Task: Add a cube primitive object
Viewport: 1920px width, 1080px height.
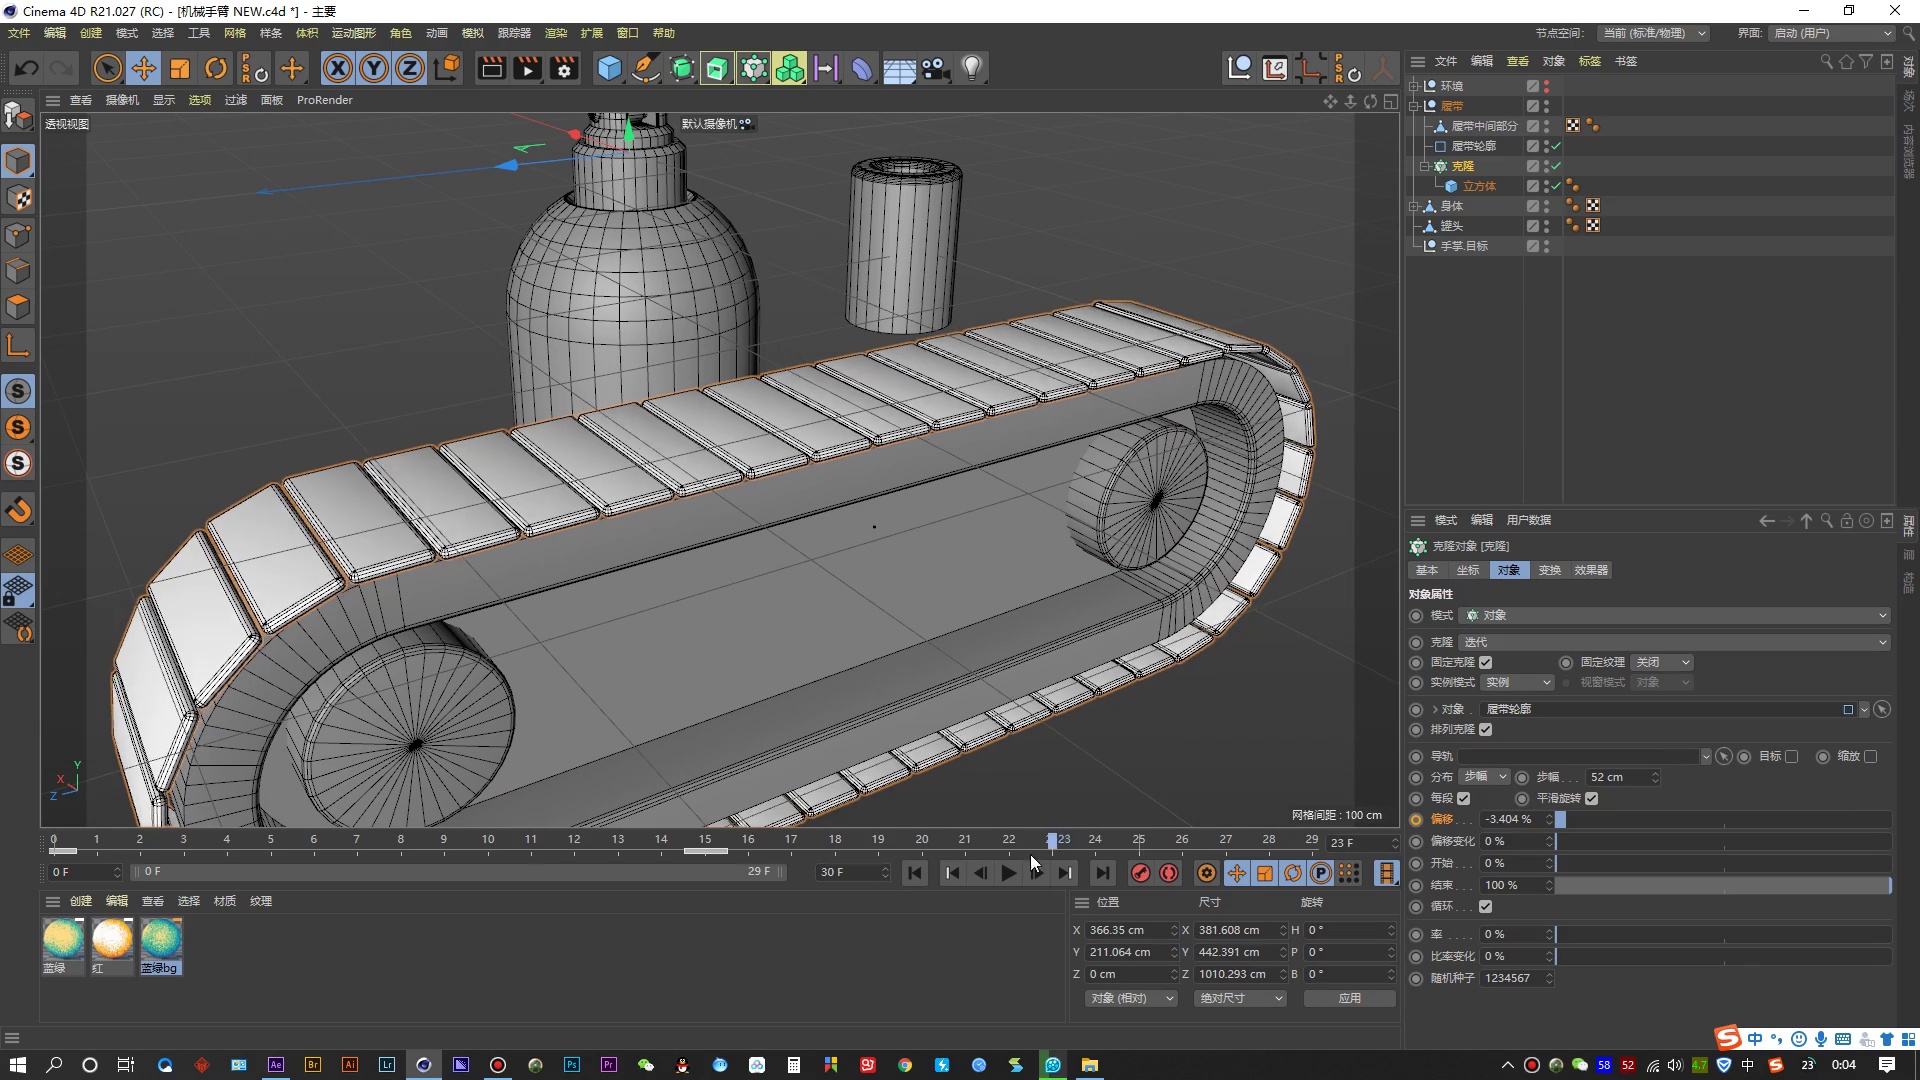Action: click(x=609, y=69)
